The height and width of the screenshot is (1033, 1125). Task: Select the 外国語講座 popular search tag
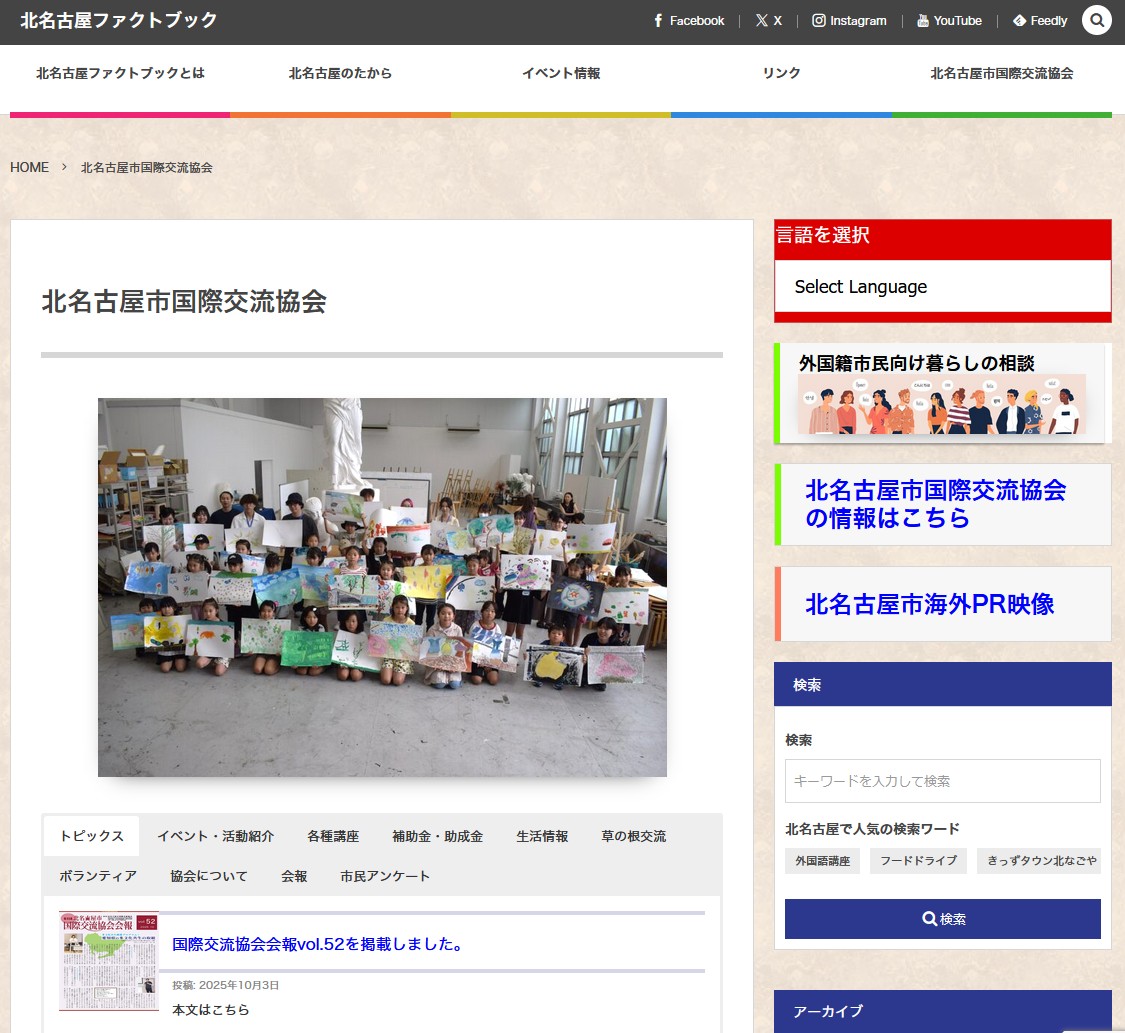coord(822,861)
